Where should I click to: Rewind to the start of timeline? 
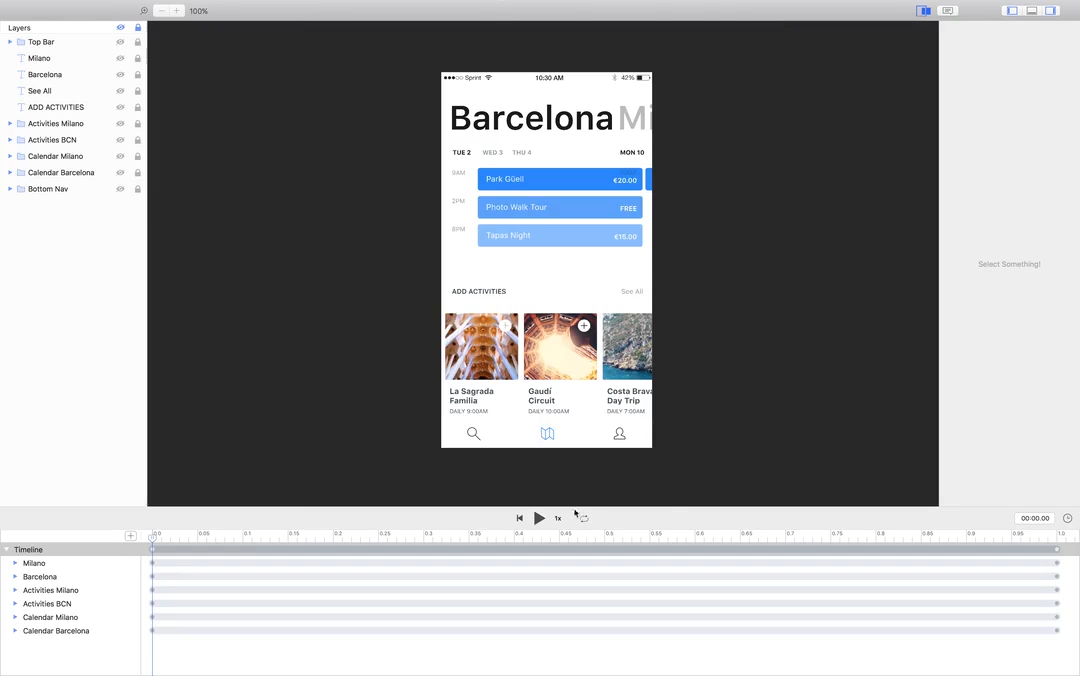519,518
